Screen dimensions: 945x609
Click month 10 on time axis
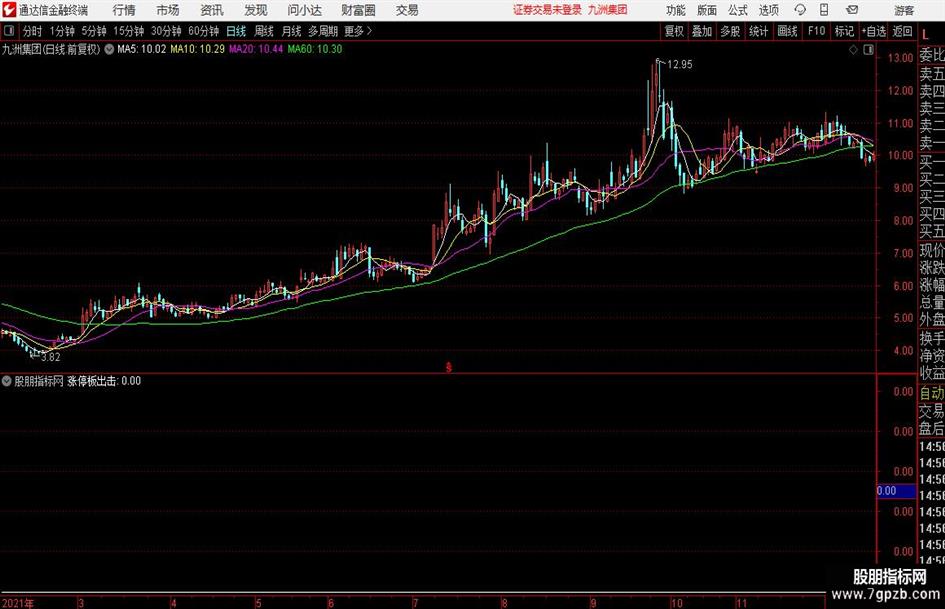tap(677, 603)
